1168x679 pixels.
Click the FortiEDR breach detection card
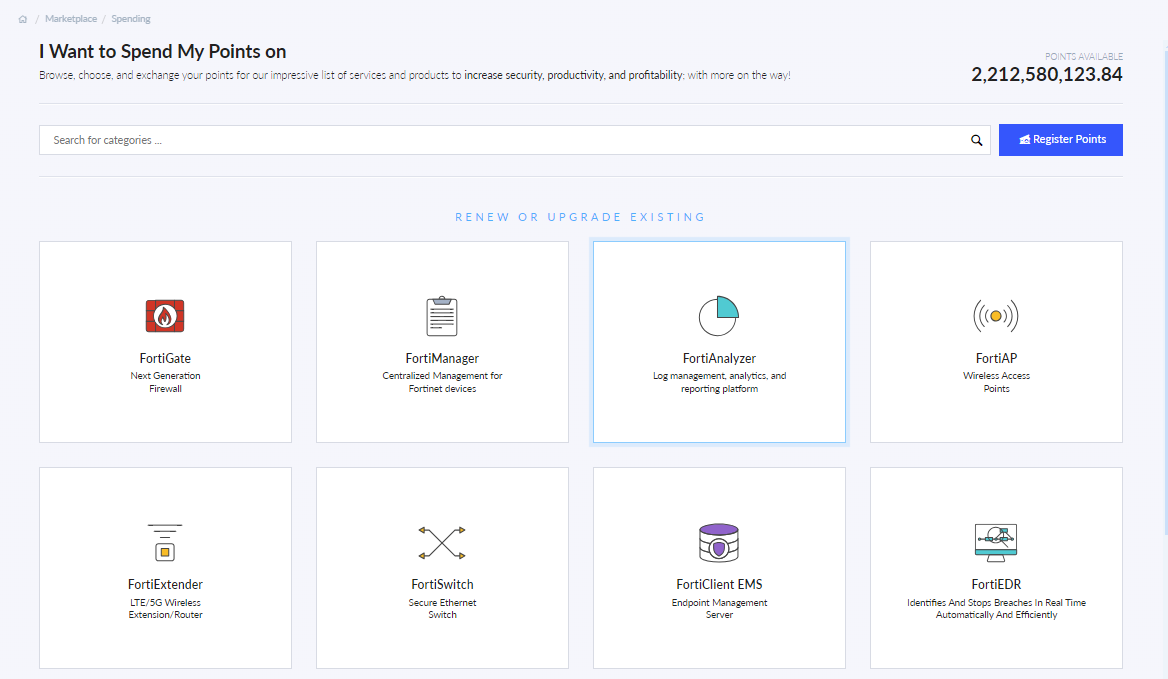pos(996,567)
